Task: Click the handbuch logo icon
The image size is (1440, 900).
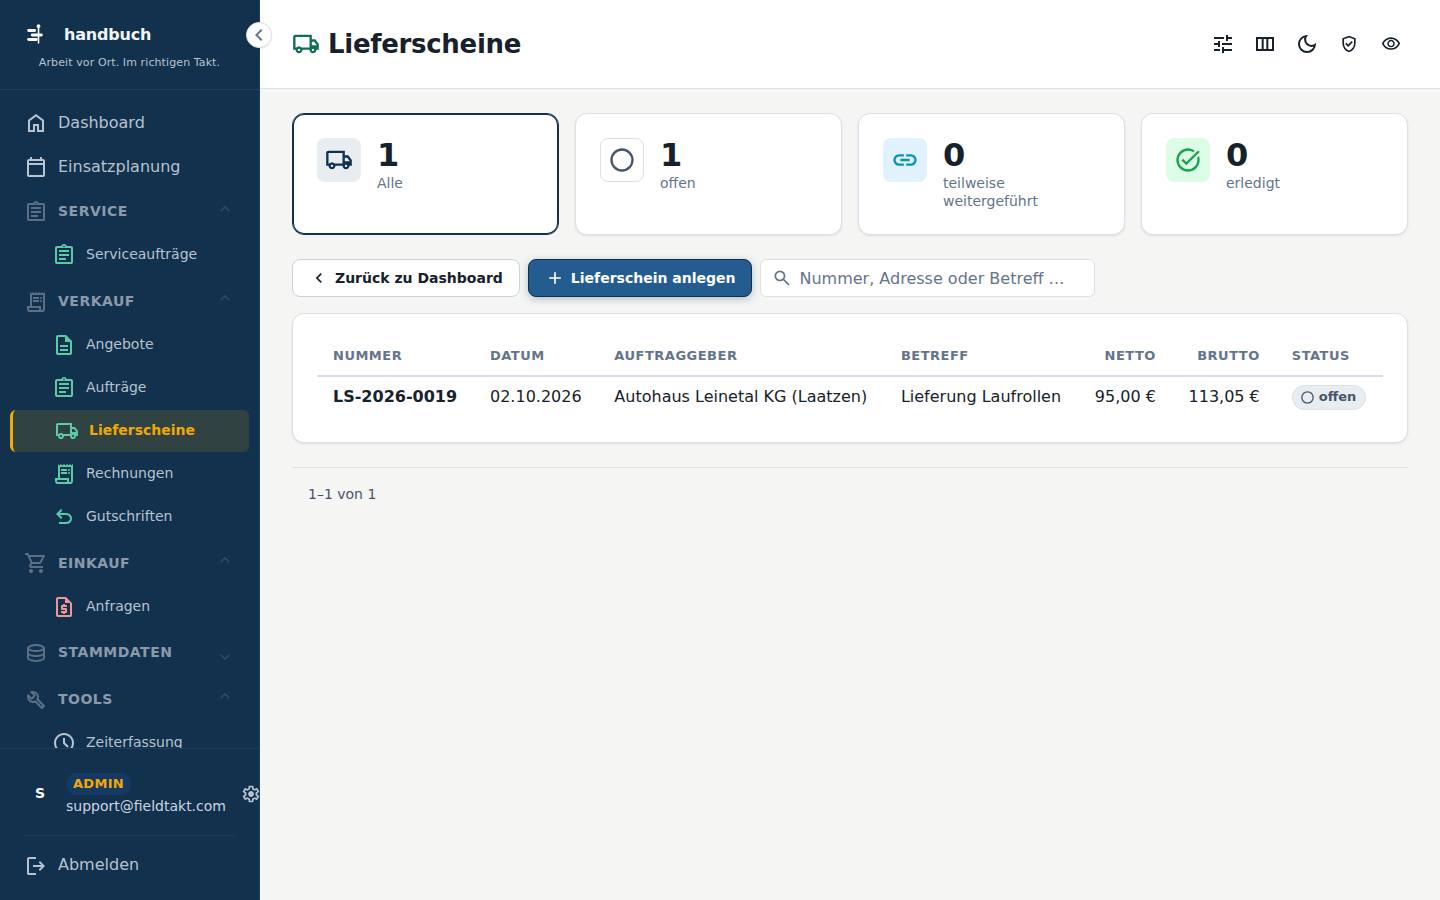Action: (35, 34)
